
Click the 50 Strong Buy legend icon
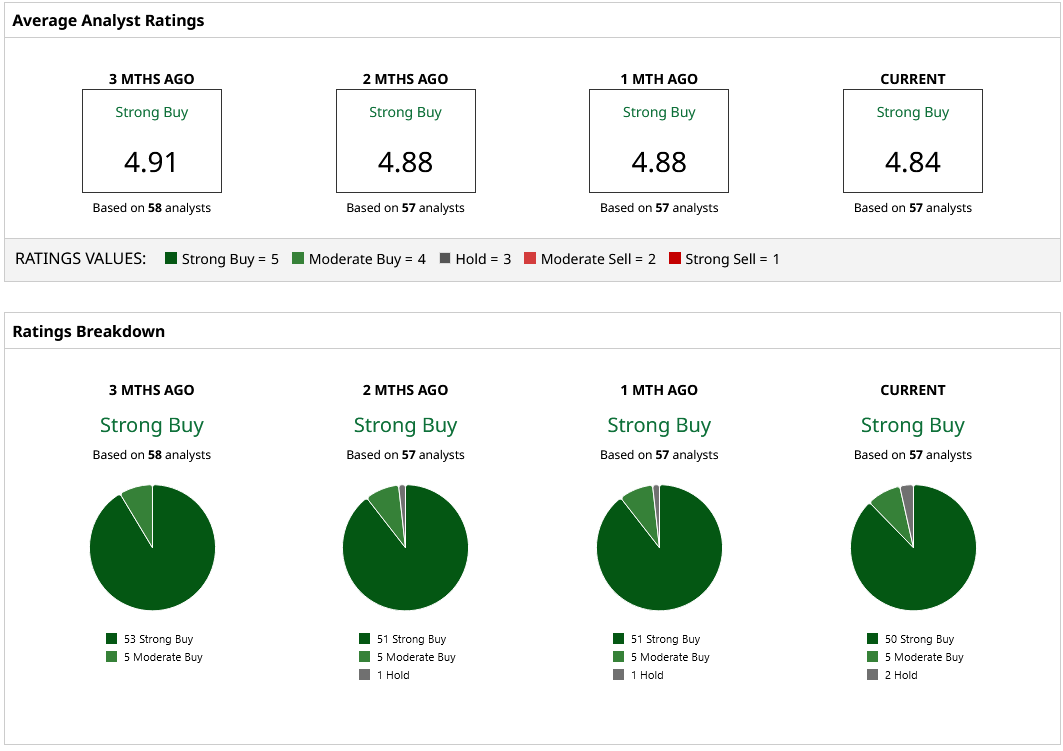click(x=873, y=638)
